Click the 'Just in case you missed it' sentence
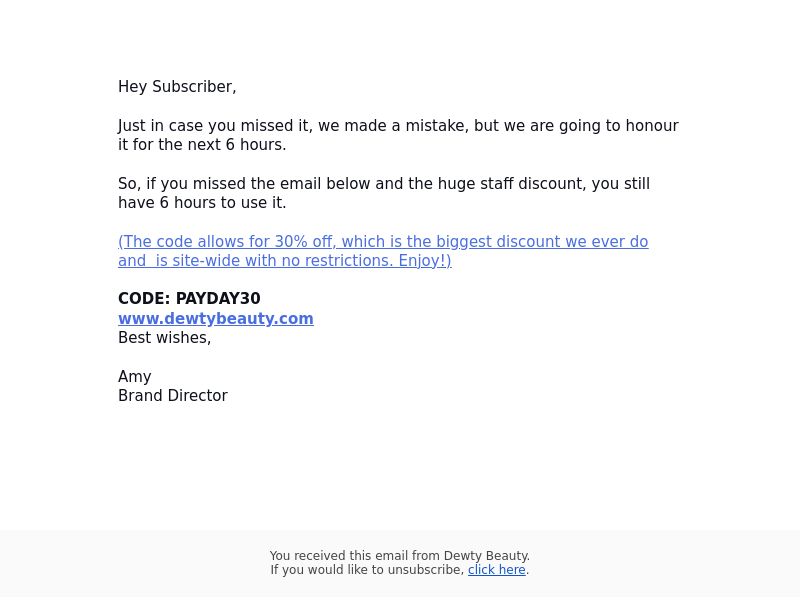 (x=398, y=126)
